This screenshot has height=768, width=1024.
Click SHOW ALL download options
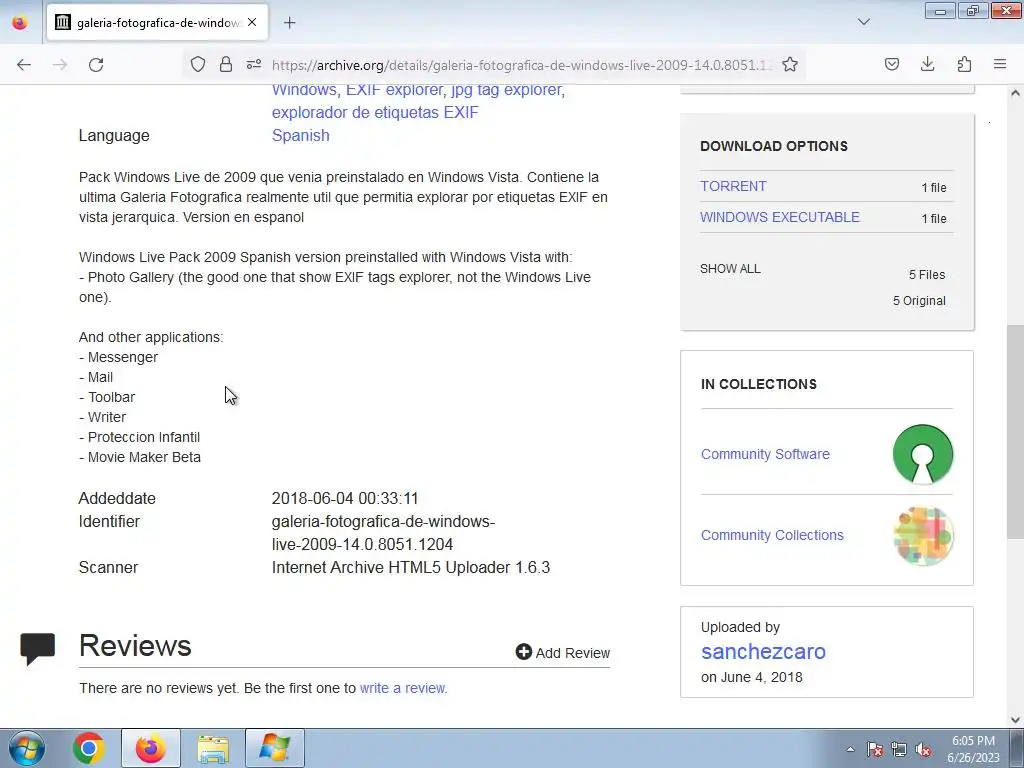[x=730, y=268]
